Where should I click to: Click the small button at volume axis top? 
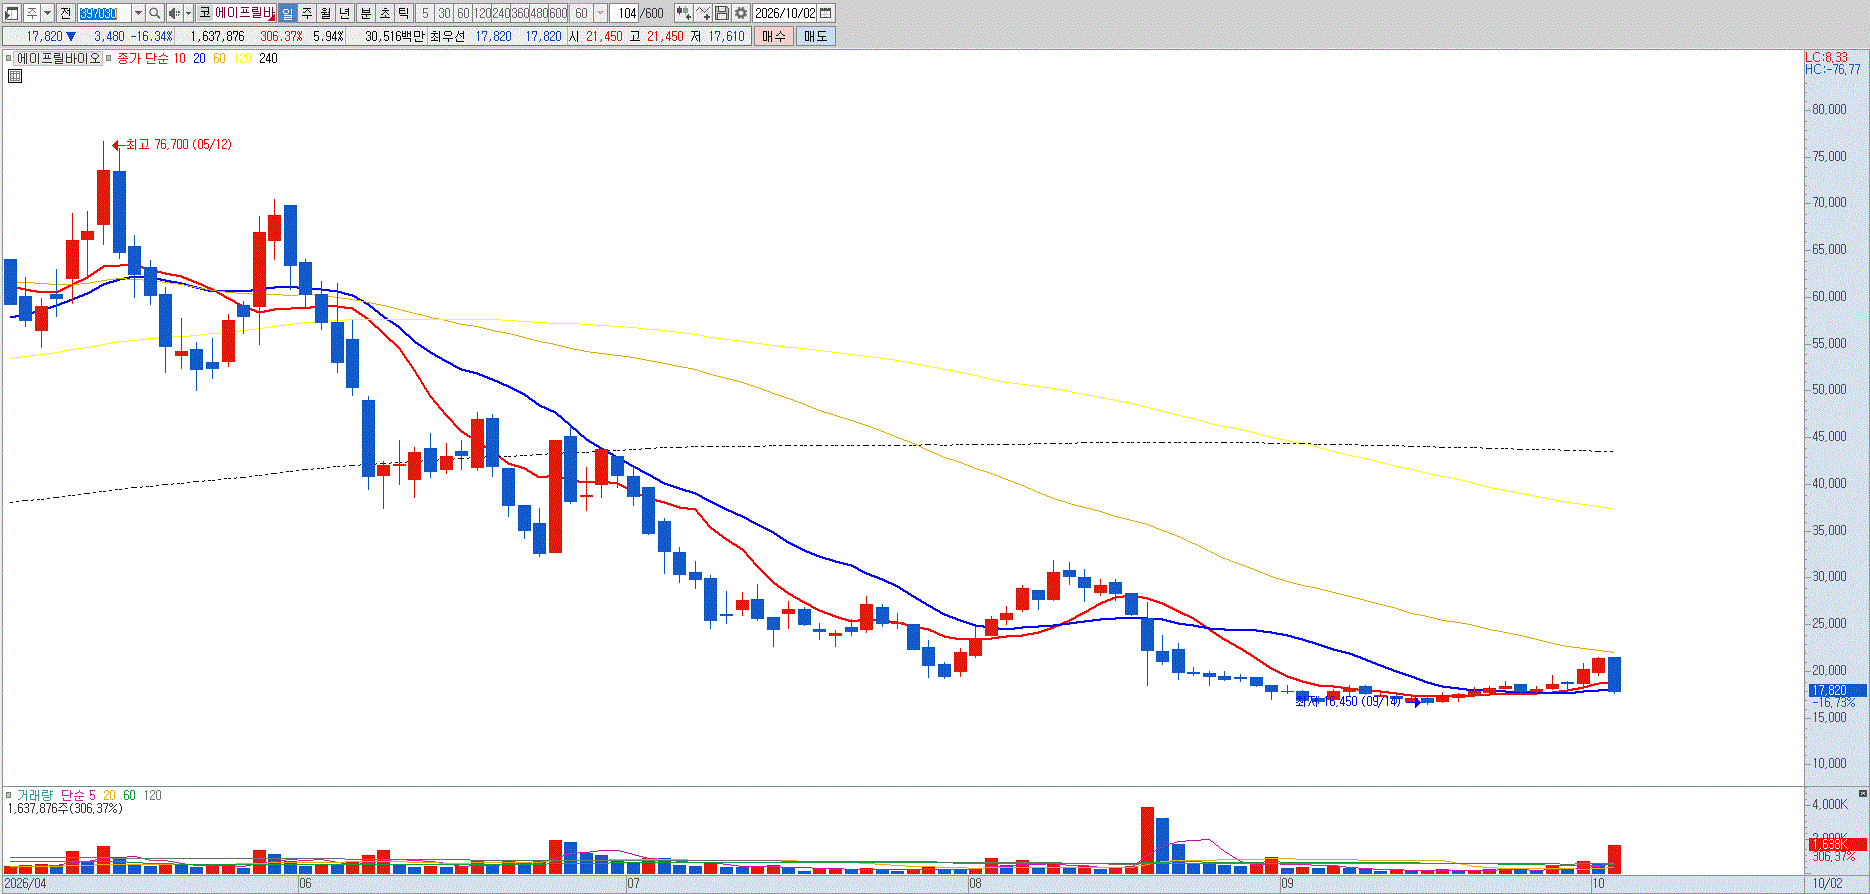(x=1862, y=793)
